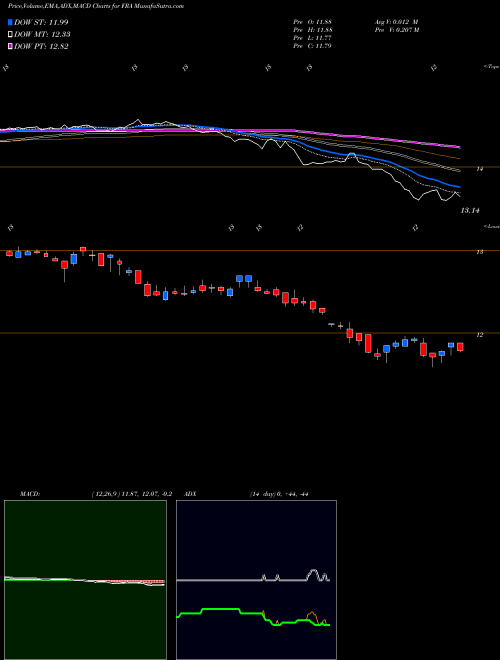Click the 'Pre L: 11.77' low value
Image resolution: width=500 pixels, height=660 pixels.
click(x=312, y=38)
